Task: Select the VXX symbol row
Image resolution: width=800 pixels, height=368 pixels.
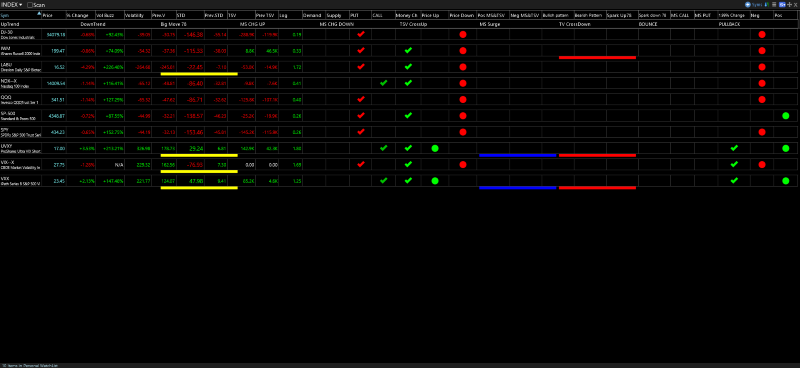Action: tap(20, 180)
